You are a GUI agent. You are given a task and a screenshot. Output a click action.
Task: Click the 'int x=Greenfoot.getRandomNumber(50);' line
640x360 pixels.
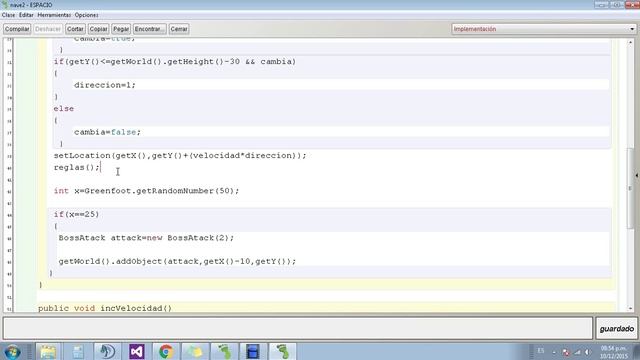point(147,191)
